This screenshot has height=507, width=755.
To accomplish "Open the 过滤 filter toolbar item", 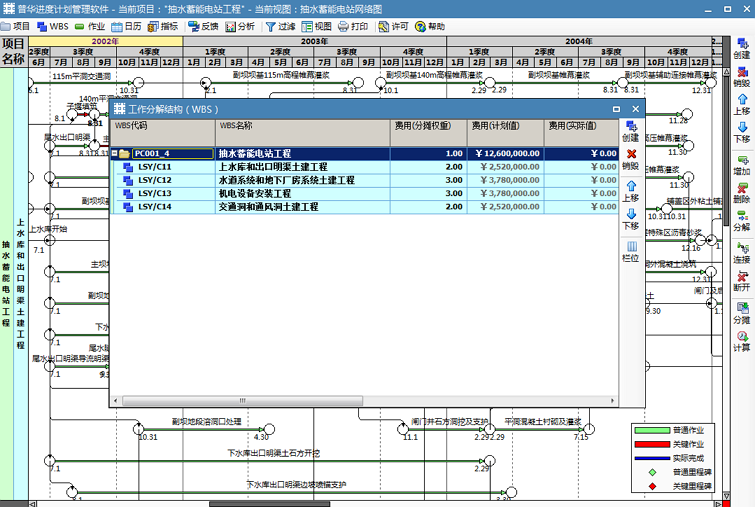I will click(x=280, y=27).
